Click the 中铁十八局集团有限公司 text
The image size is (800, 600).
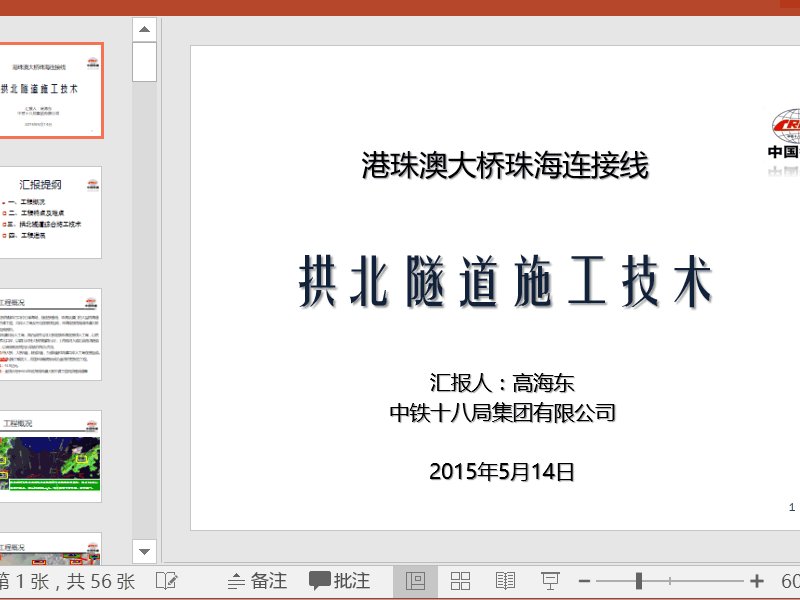[502, 412]
